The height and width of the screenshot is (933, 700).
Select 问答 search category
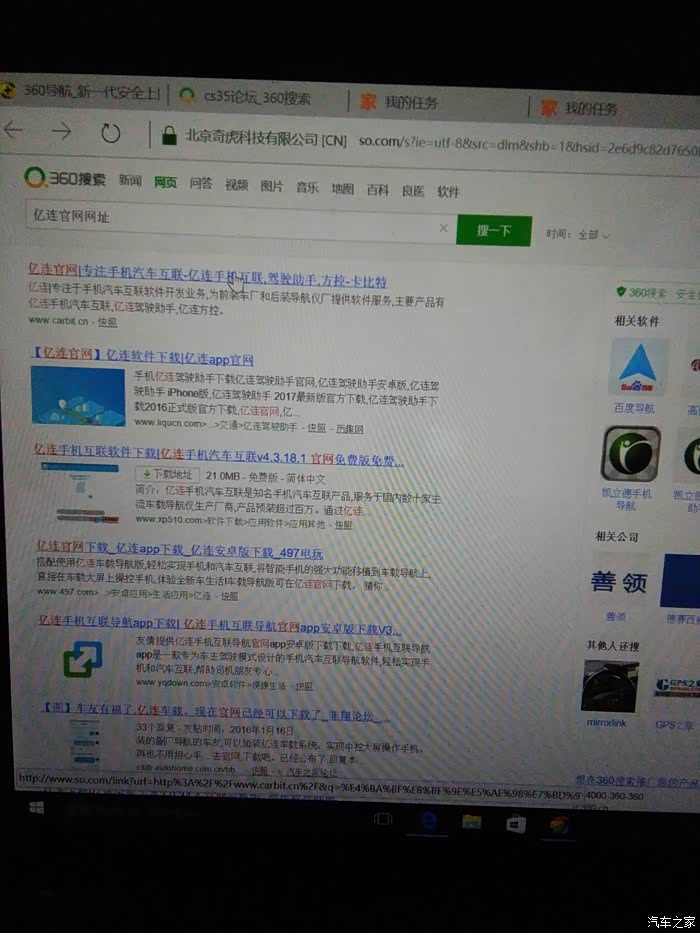click(x=201, y=183)
